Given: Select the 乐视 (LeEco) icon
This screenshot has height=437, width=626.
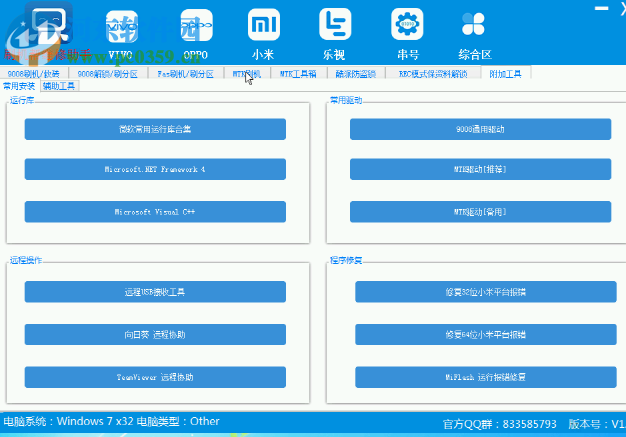Looking at the screenshot, I should tap(335, 24).
